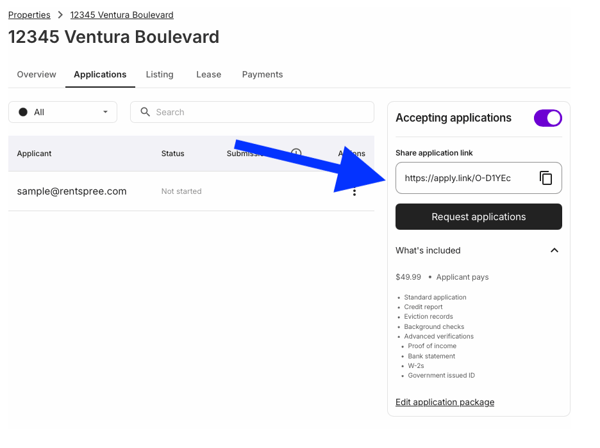Click the dropdown caret in the All filter
This screenshot has width=600, height=448.
(105, 112)
